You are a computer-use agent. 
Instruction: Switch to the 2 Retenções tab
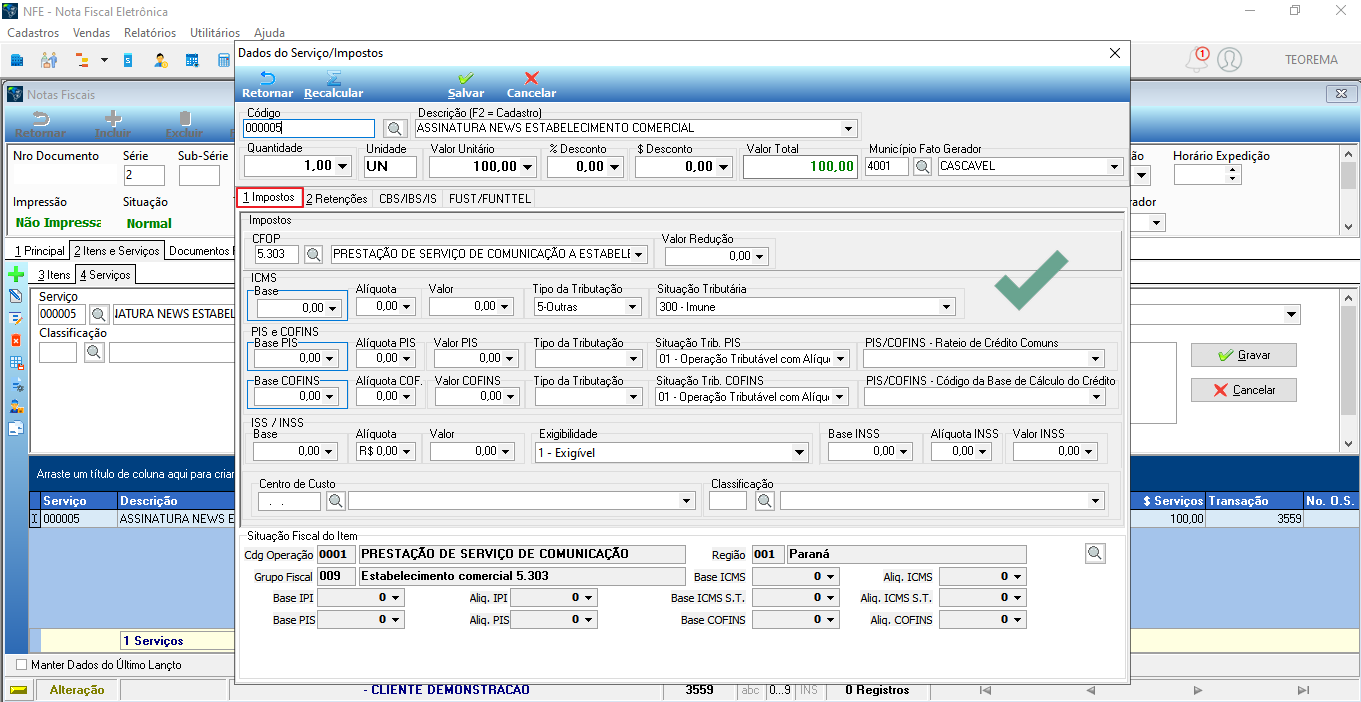click(x=337, y=199)
